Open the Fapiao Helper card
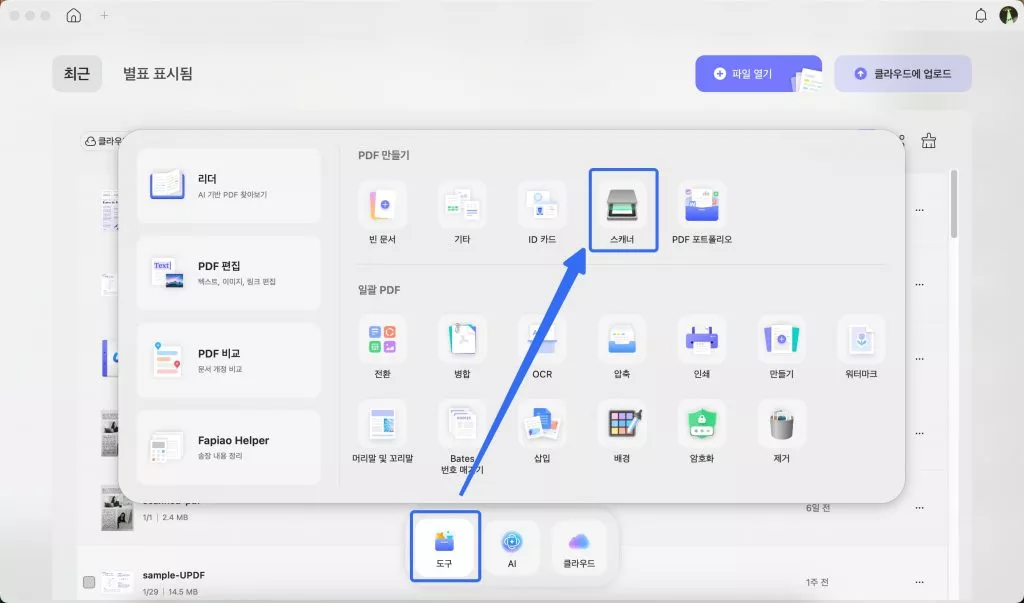The image size is (1024, 603). click(229, 448)
